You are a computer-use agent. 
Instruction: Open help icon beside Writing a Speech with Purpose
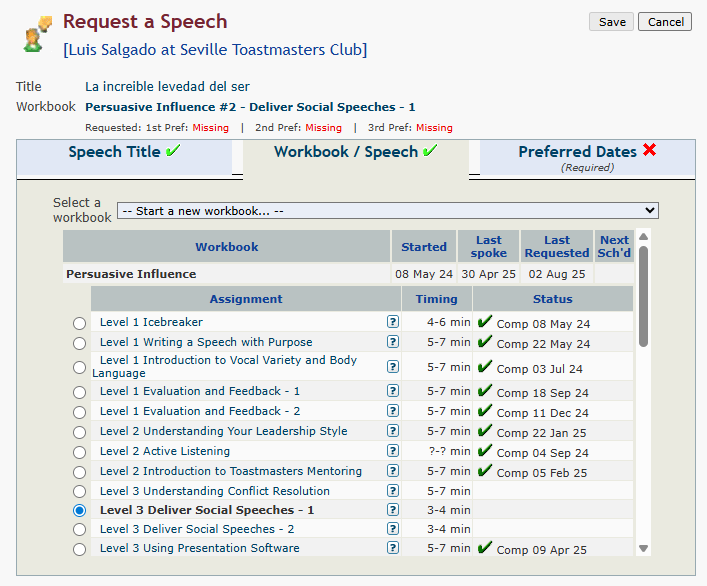pos(393,342)
